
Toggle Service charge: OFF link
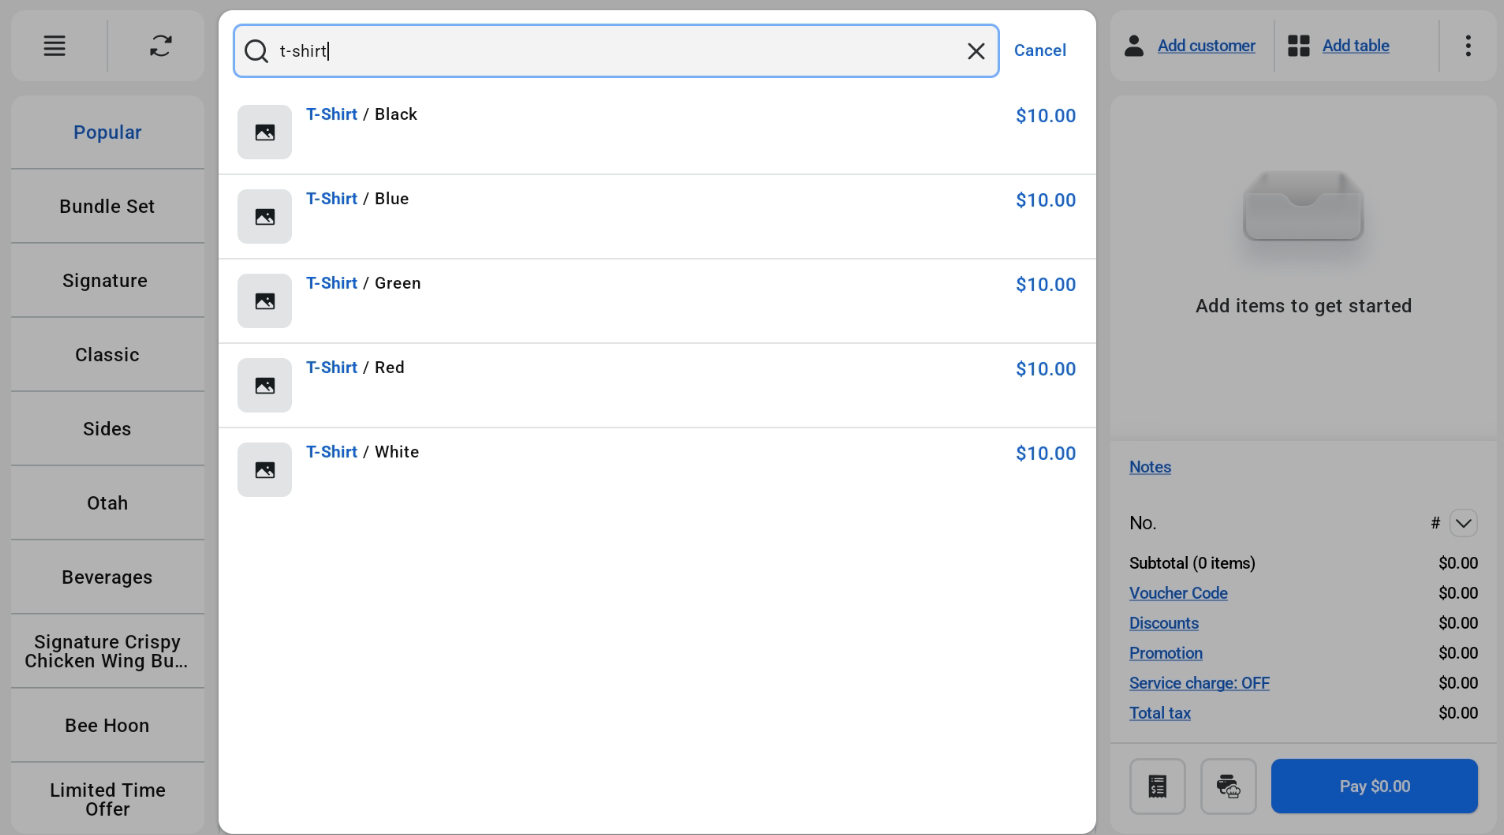click(1199, 683)
